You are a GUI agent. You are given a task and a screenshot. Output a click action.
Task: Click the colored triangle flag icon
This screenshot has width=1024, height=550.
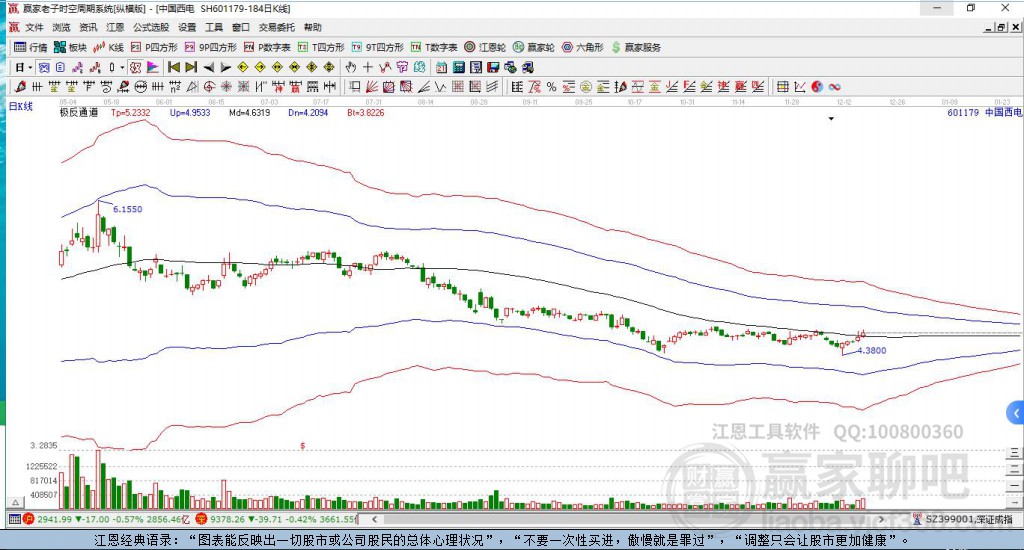coord(152,67)
